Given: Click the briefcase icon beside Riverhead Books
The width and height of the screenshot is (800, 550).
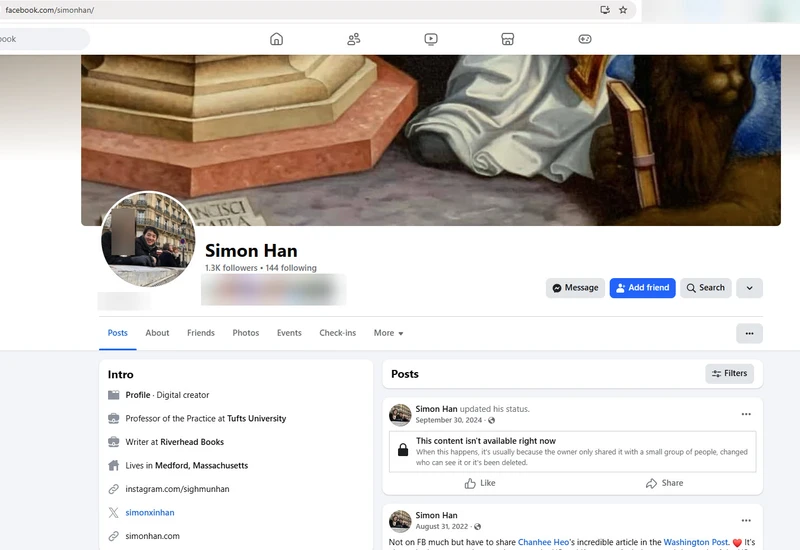Looking at the screenshot, I should pyautogui.click(x=113, y=442).
